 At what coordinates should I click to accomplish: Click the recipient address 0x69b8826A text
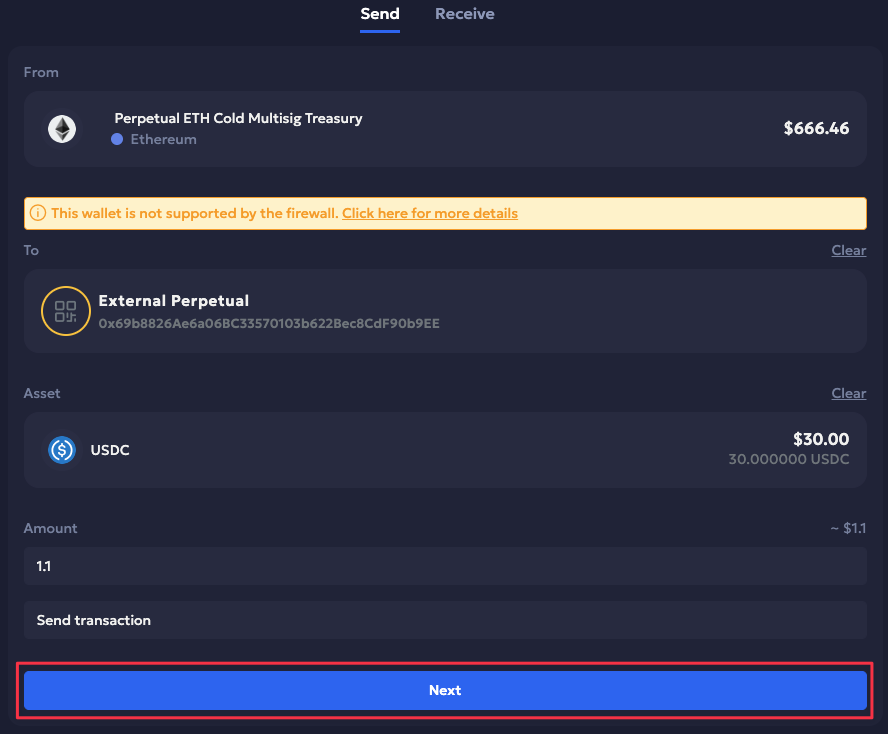click(269, 323)
